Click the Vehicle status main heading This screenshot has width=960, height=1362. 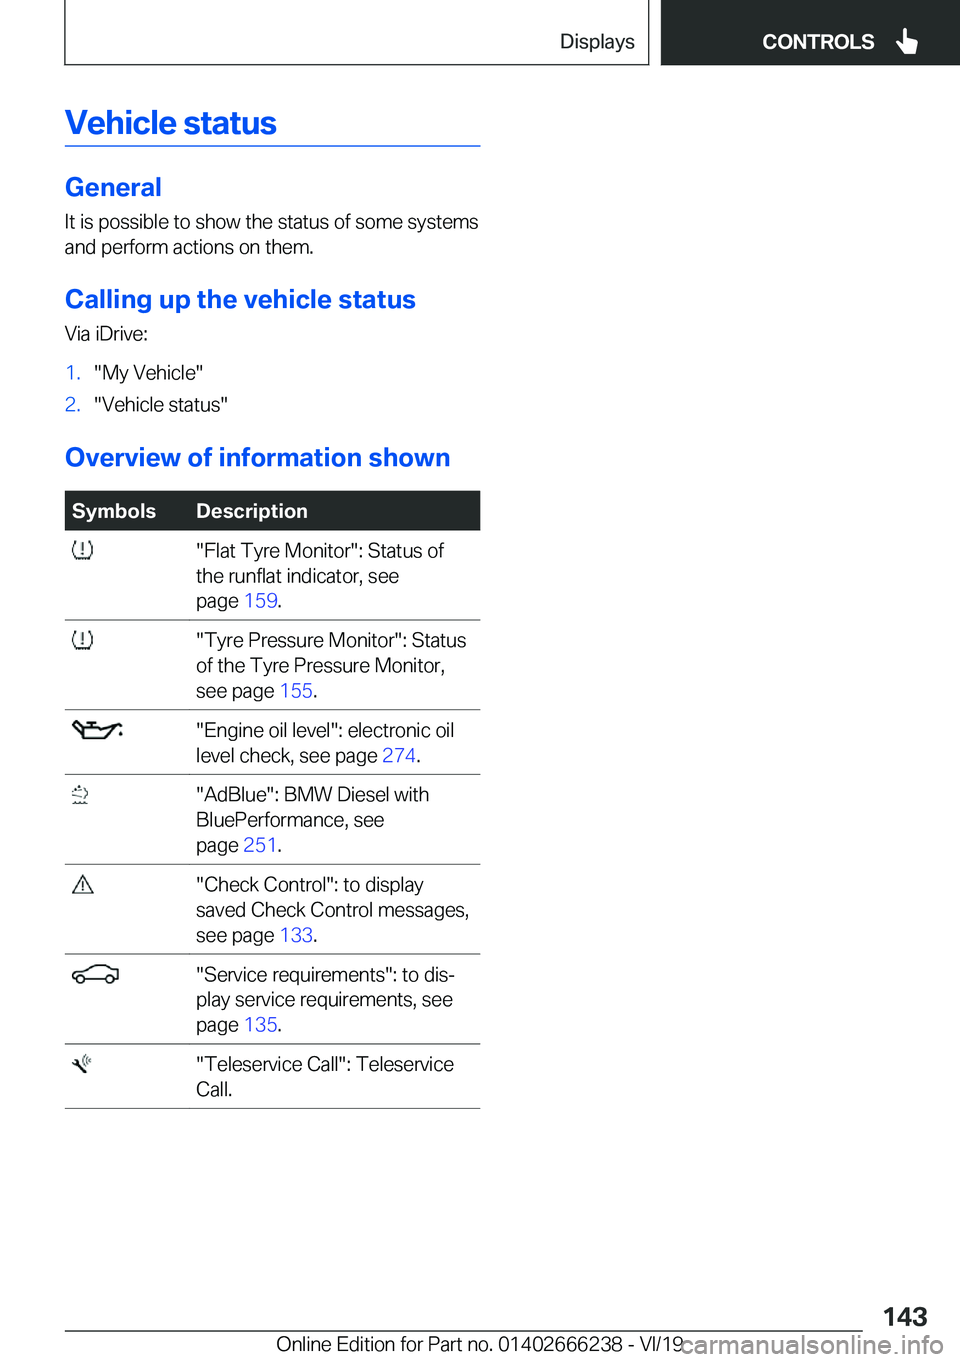171,123
